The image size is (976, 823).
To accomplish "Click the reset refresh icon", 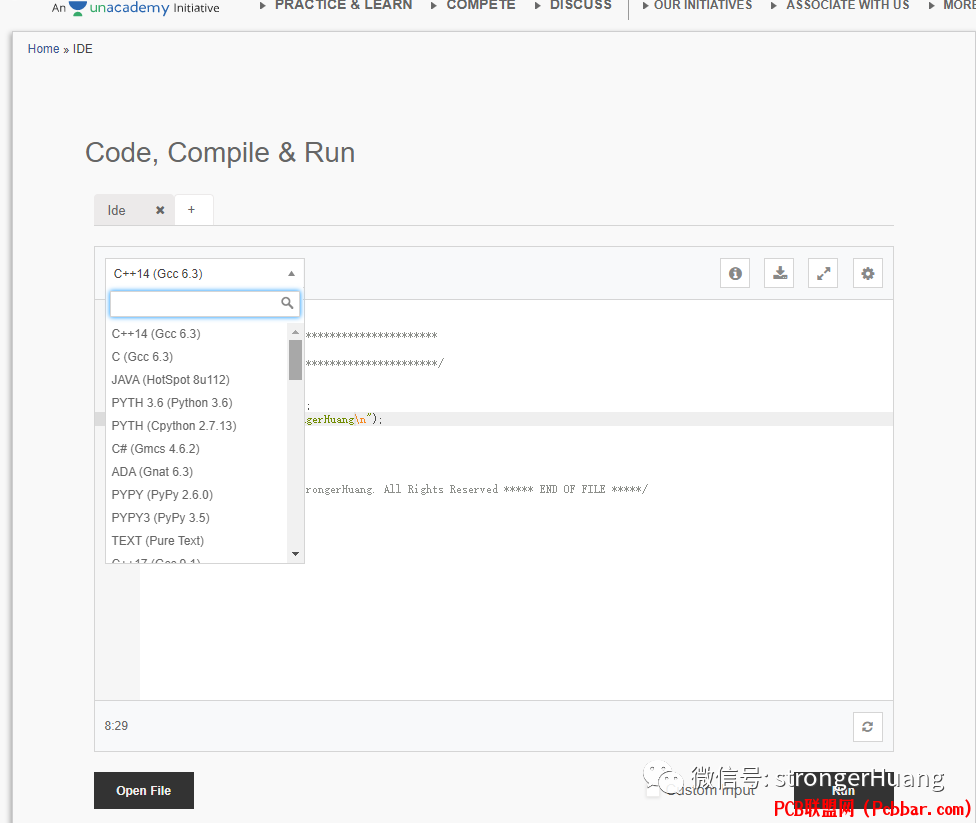I will (x=868, y=727).
